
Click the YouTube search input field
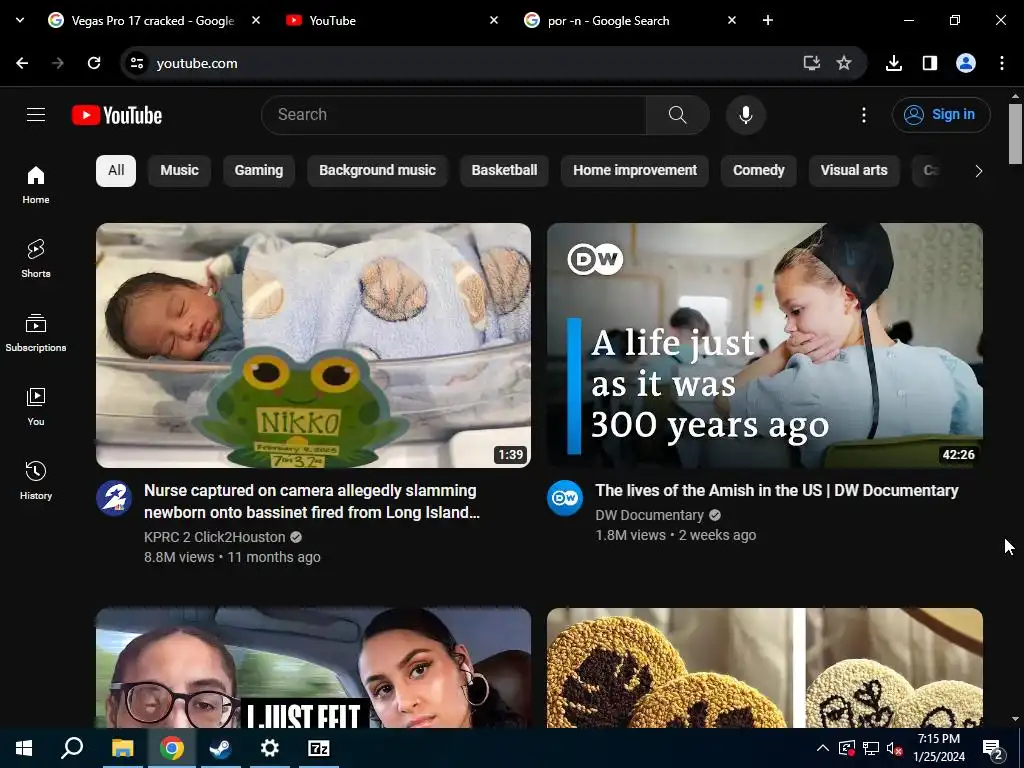(x=453, y=115)
